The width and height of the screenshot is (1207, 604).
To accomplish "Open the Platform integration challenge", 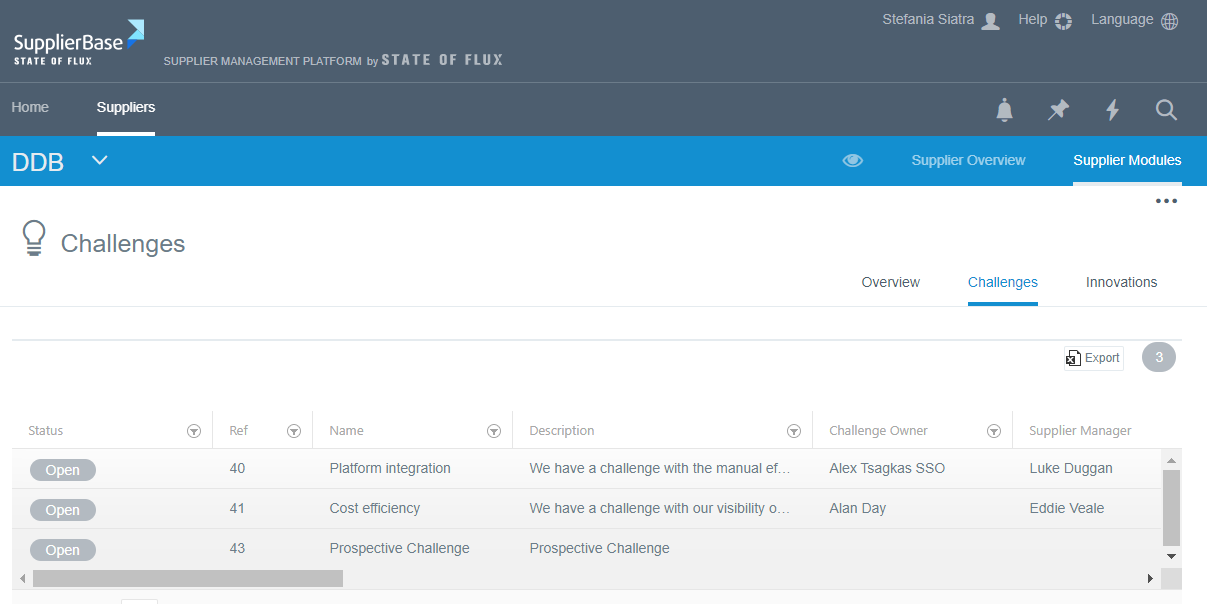I will pyautogui.click(x=390, y=468).
